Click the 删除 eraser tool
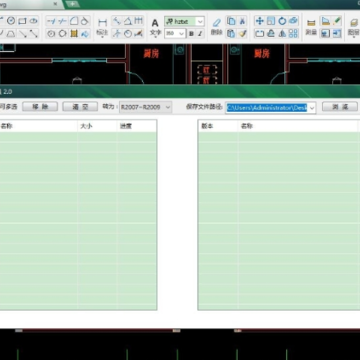Viewport: 360px width, 360px height. (217, 27)
